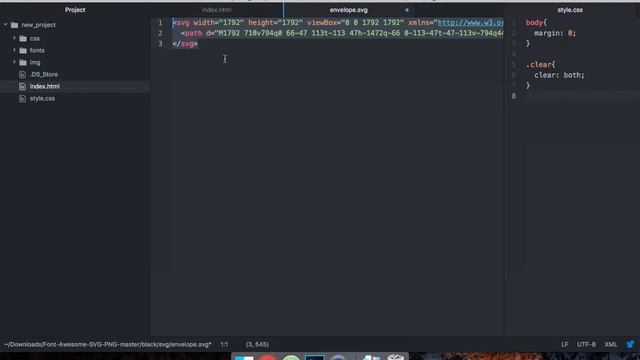Screen dimensions: 640x360
Task: Click the 'clear: both;' declaration
Action: [559, 75]
